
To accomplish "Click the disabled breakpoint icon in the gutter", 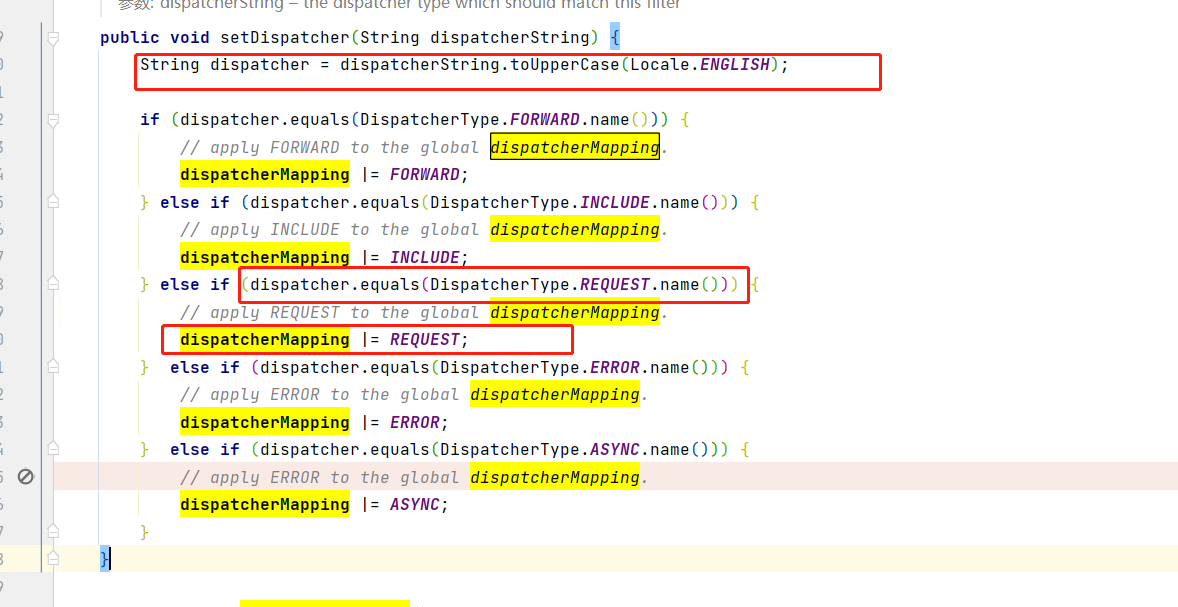I will coord(26,477).
